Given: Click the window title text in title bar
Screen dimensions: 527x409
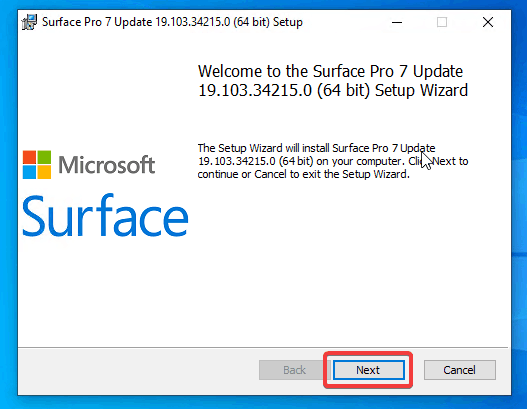Looking at the screenshot, I should (172, 22).
